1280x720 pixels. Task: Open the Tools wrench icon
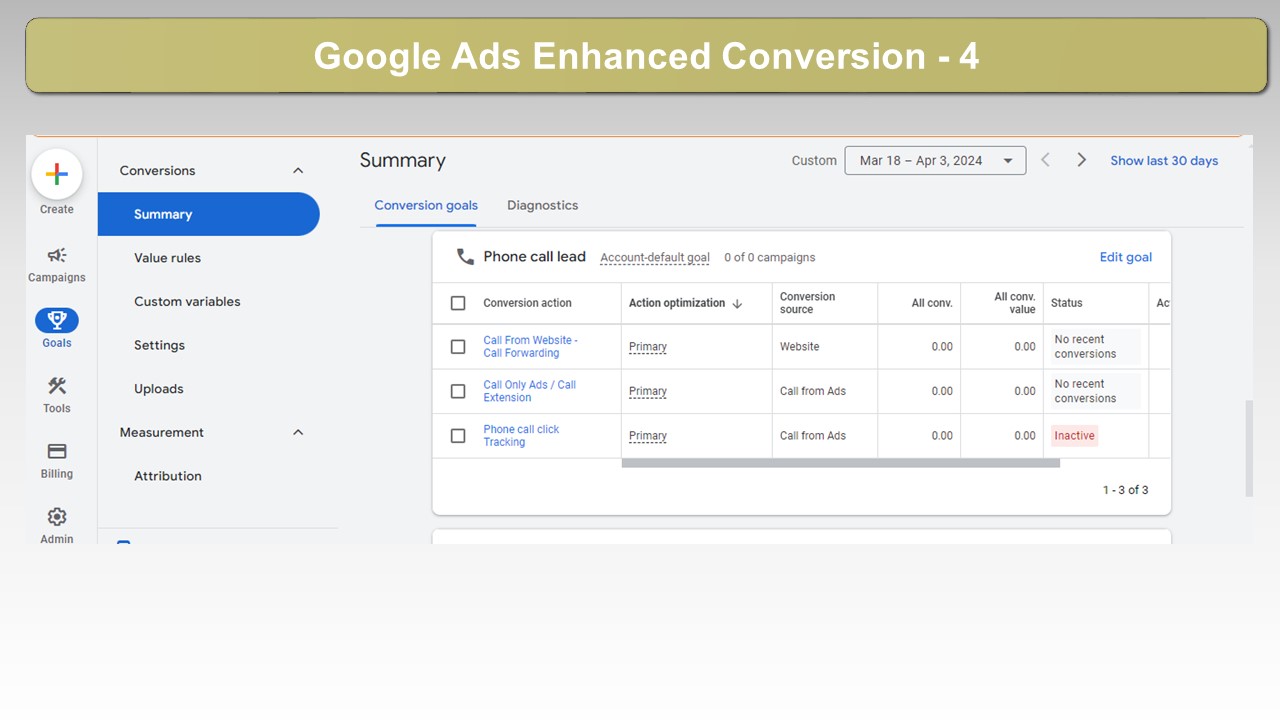[57, 386]
